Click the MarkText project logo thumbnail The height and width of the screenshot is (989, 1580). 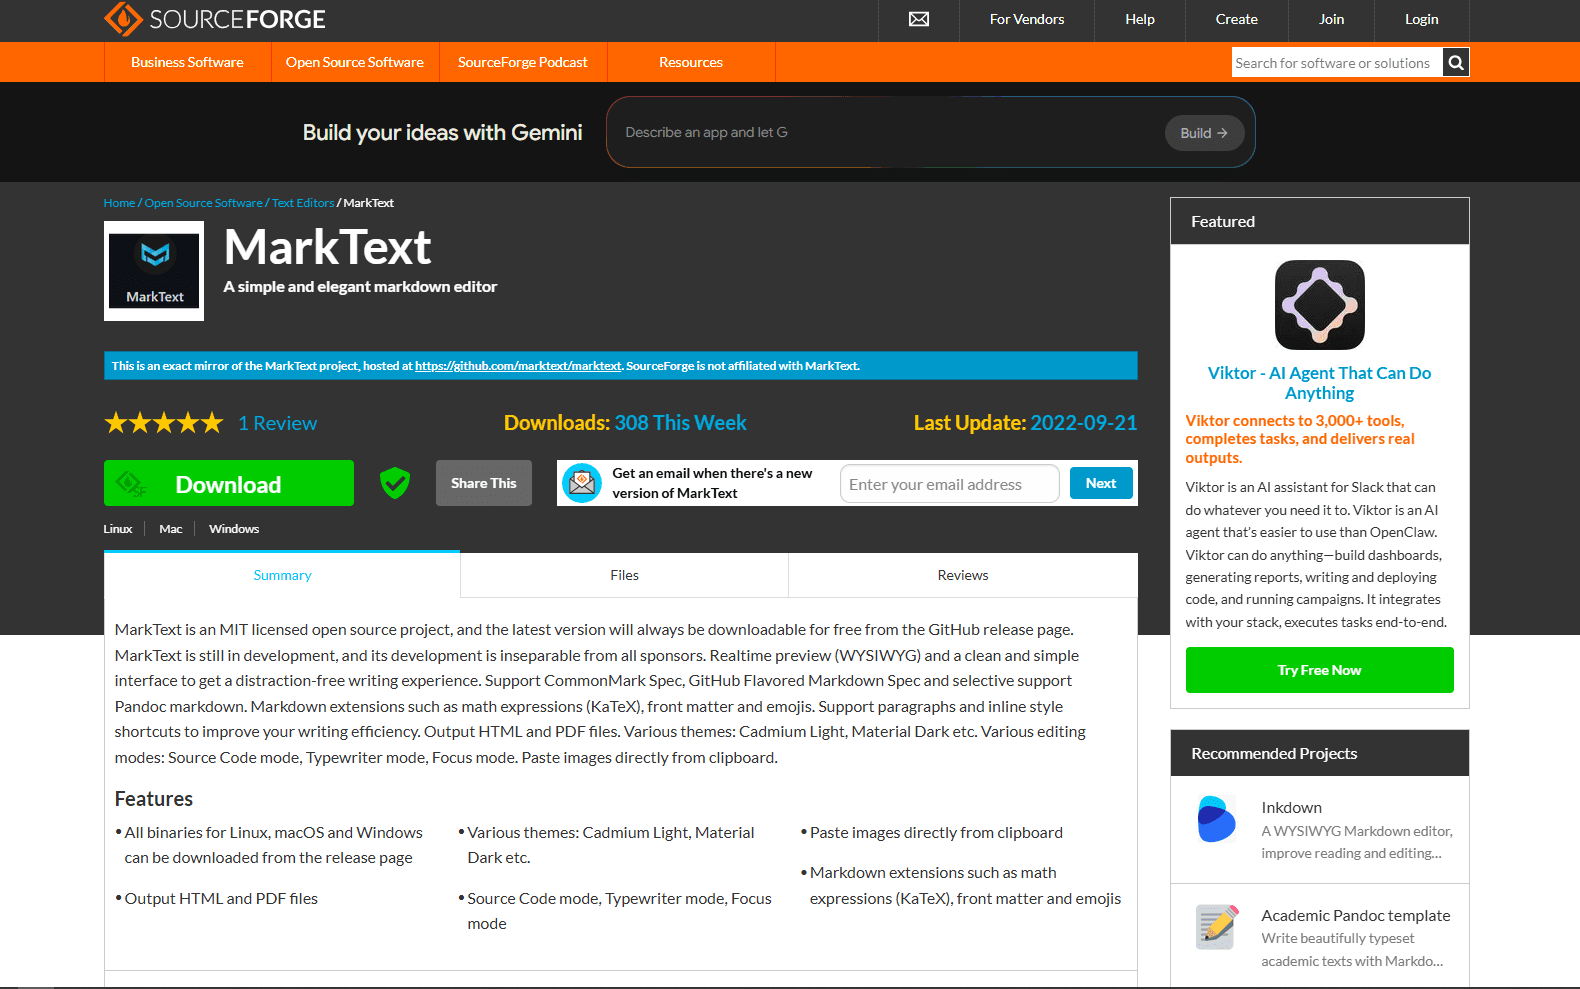tap(154, 271)
